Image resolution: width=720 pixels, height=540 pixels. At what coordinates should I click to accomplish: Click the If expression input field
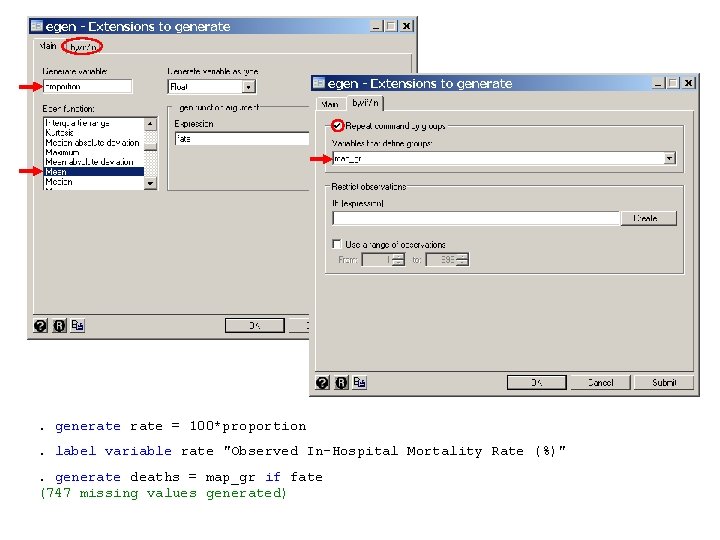tap(476, 218)
